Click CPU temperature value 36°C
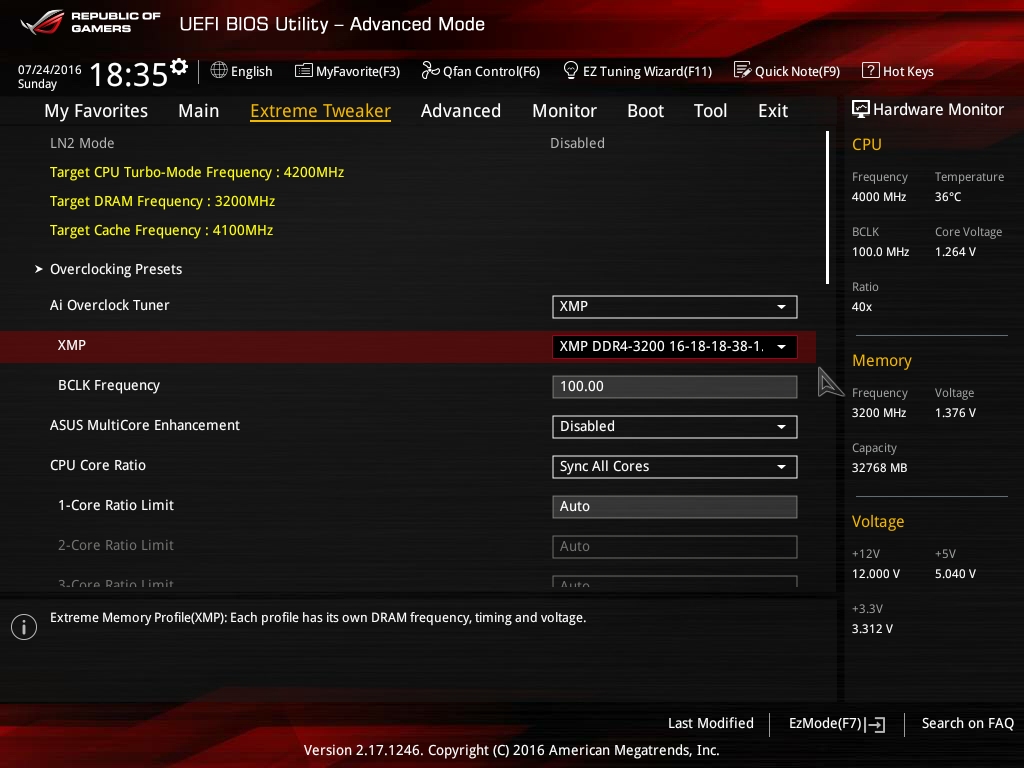Image resolution: width=1024 pixels, height=768 pixels. point(948,197)
